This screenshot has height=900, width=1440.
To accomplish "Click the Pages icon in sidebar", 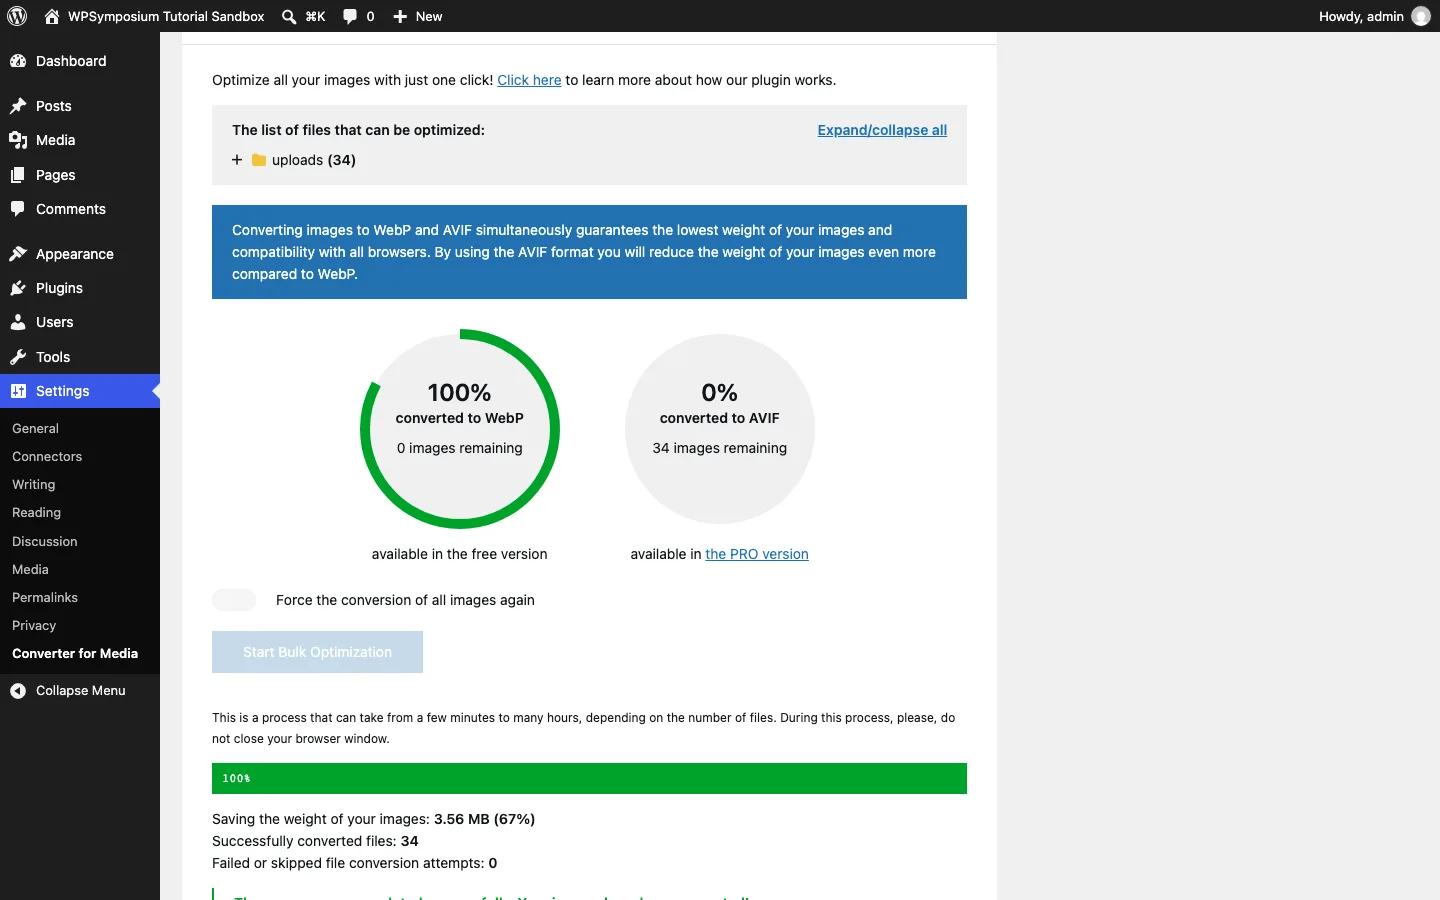I will tap(18, 175).
